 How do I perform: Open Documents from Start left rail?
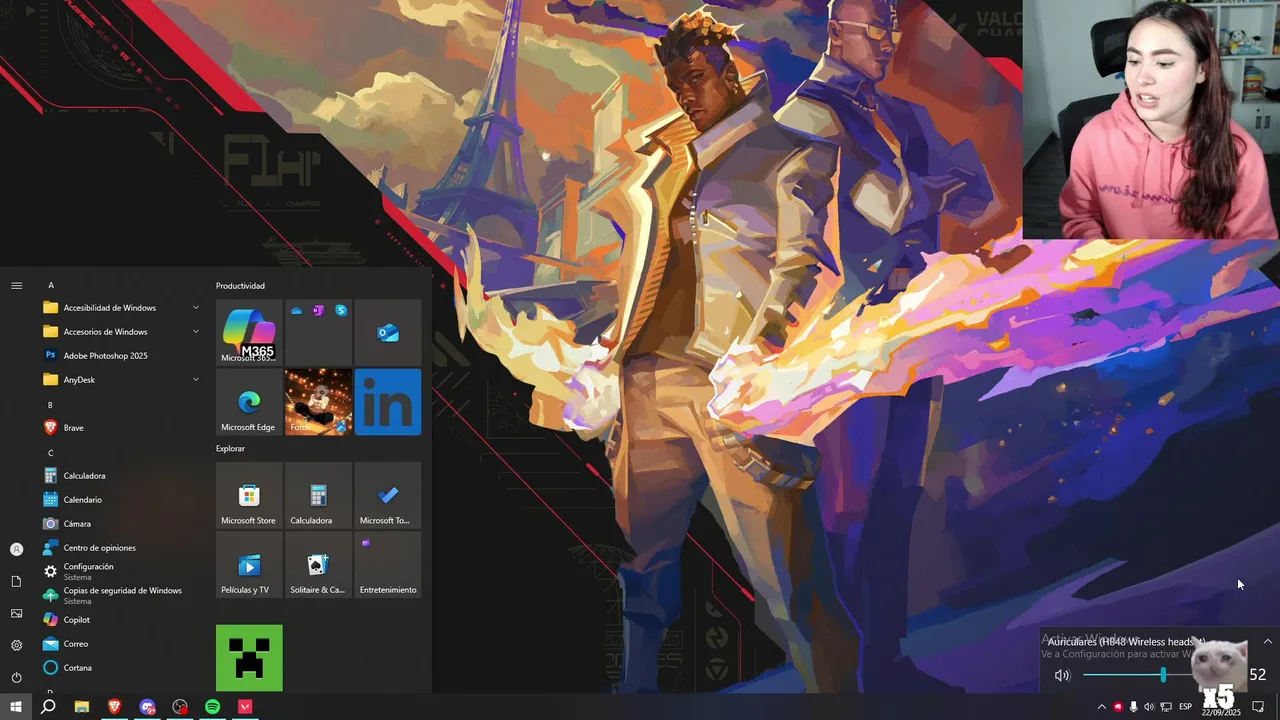[16, 581]
